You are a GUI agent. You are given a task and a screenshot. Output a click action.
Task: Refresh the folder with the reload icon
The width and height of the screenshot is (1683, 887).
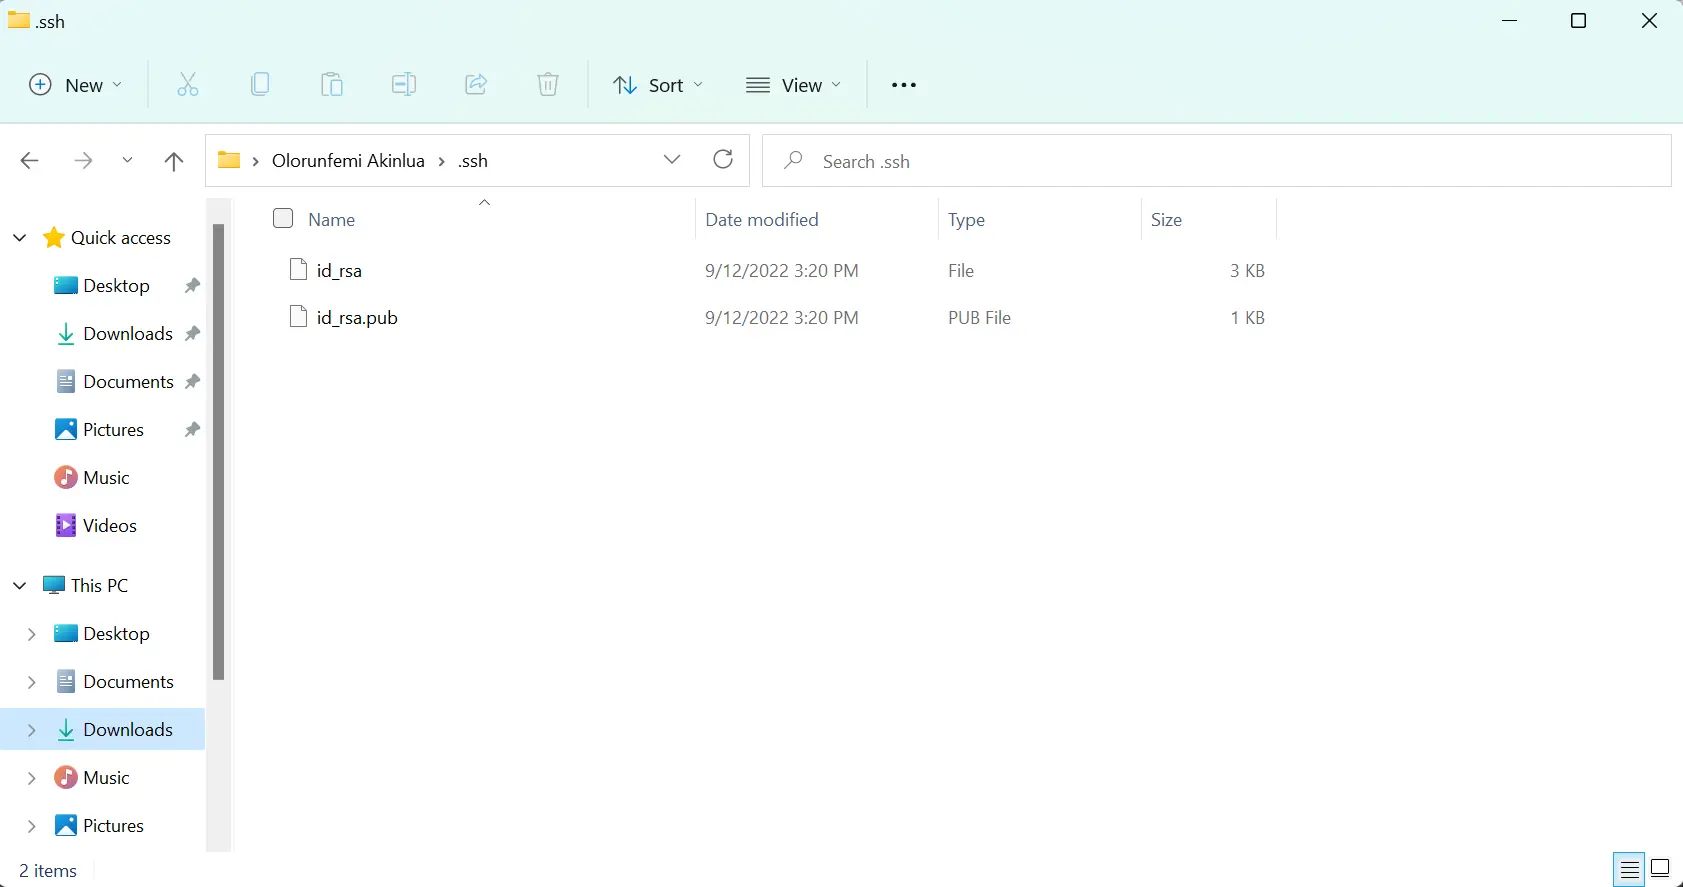(x=723, y=160)
